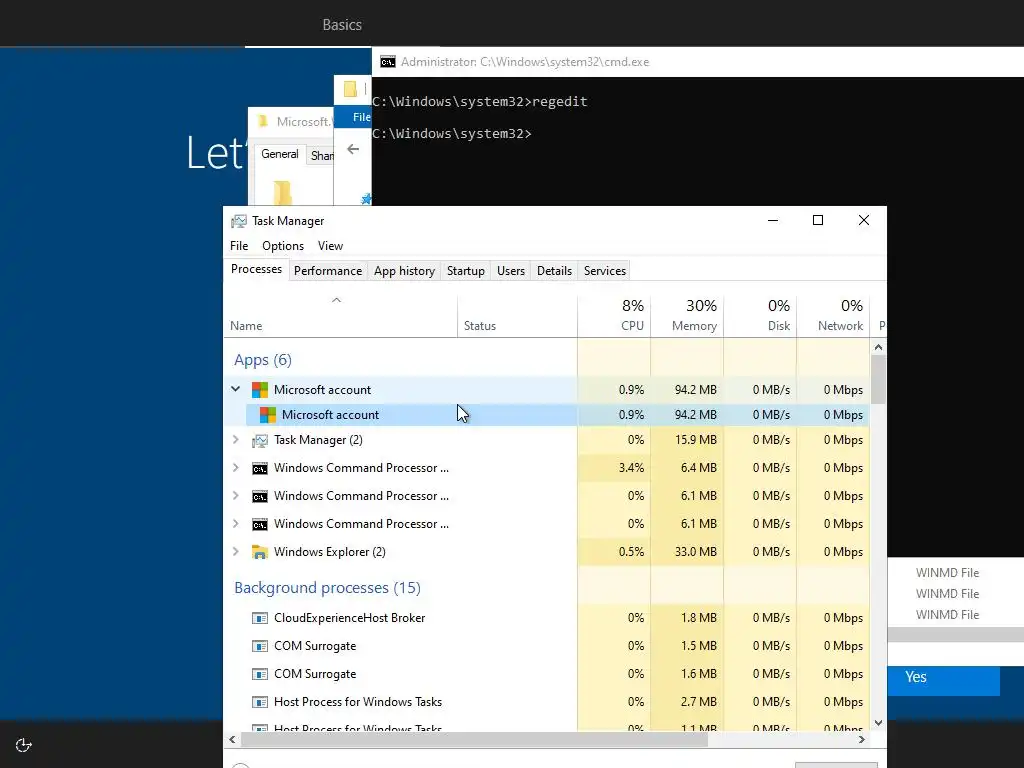Click the Basics heading at the top
Viewport: 1024px width, 768px height.
(342, 25)
